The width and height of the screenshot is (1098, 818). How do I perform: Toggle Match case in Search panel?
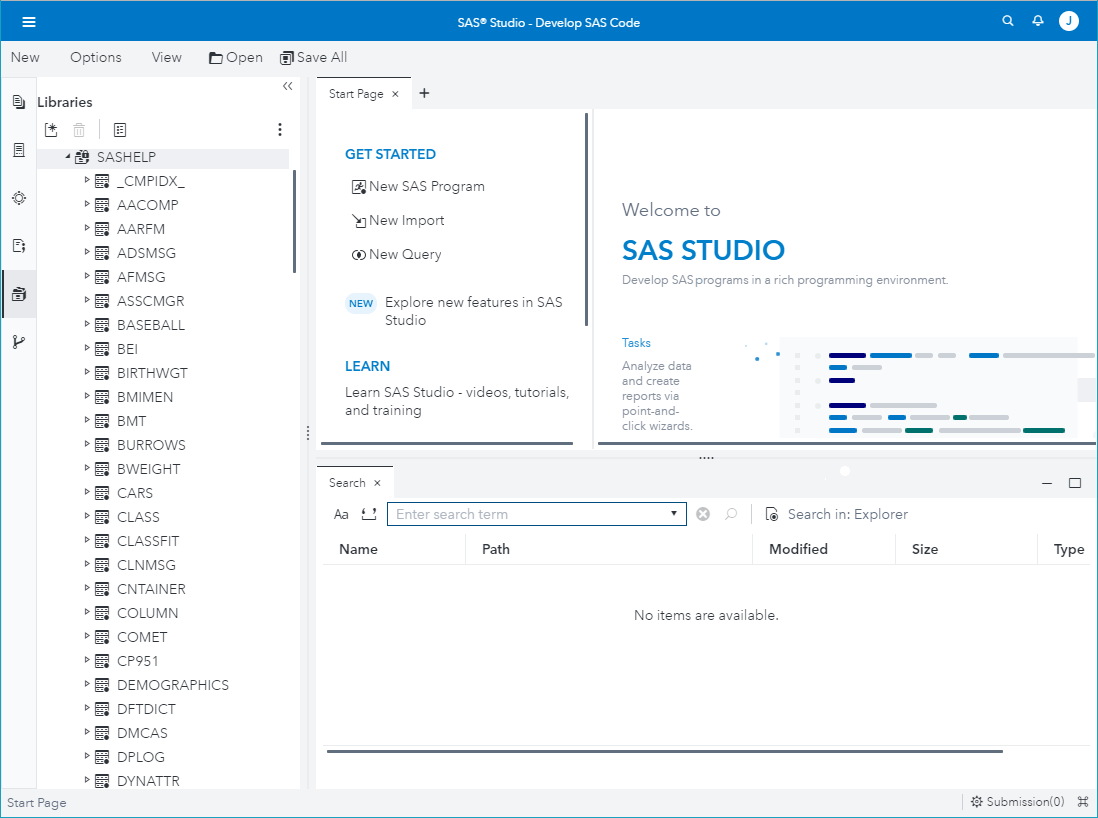pos(341,514)
